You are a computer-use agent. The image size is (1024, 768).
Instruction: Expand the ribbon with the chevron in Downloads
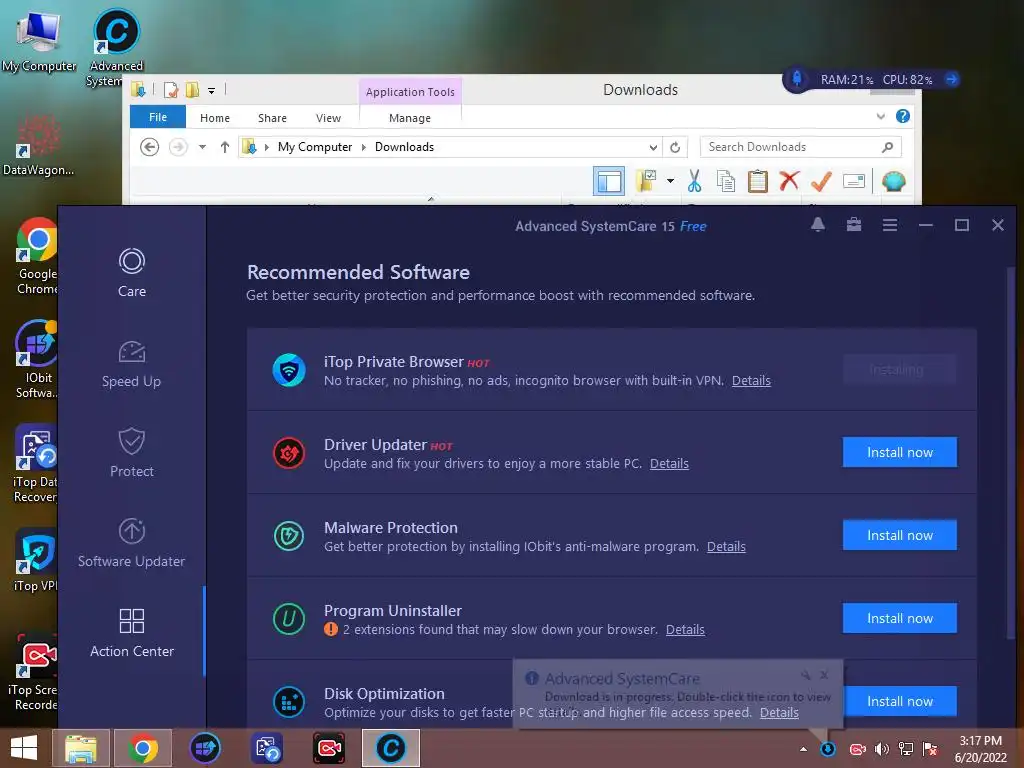[880, 116]
